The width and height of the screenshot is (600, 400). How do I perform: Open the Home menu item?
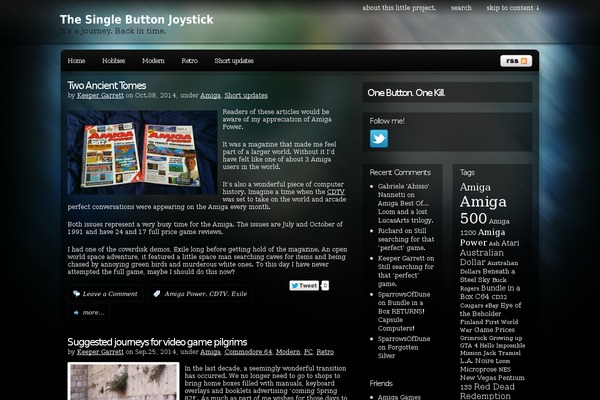(77, 61)
